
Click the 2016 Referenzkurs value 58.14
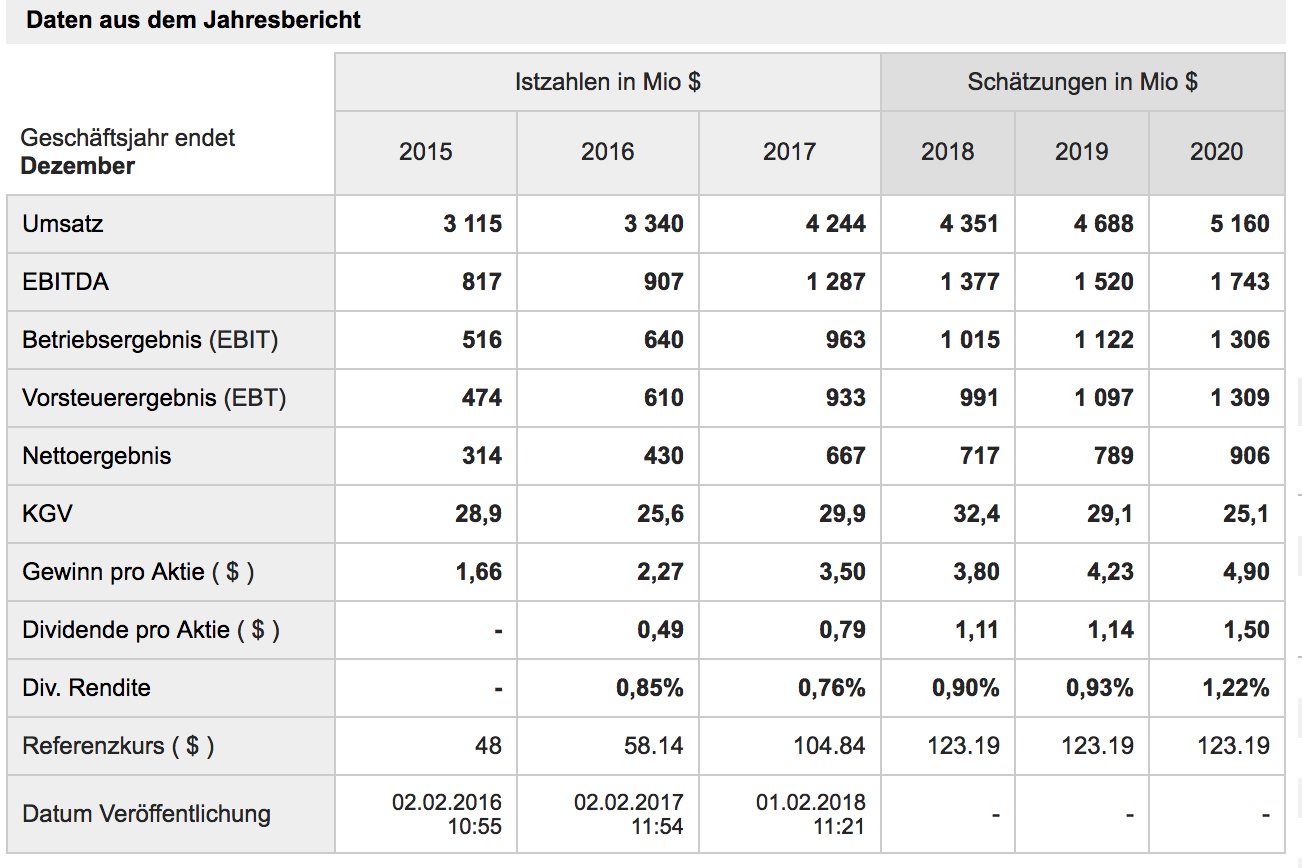(654, 746)
